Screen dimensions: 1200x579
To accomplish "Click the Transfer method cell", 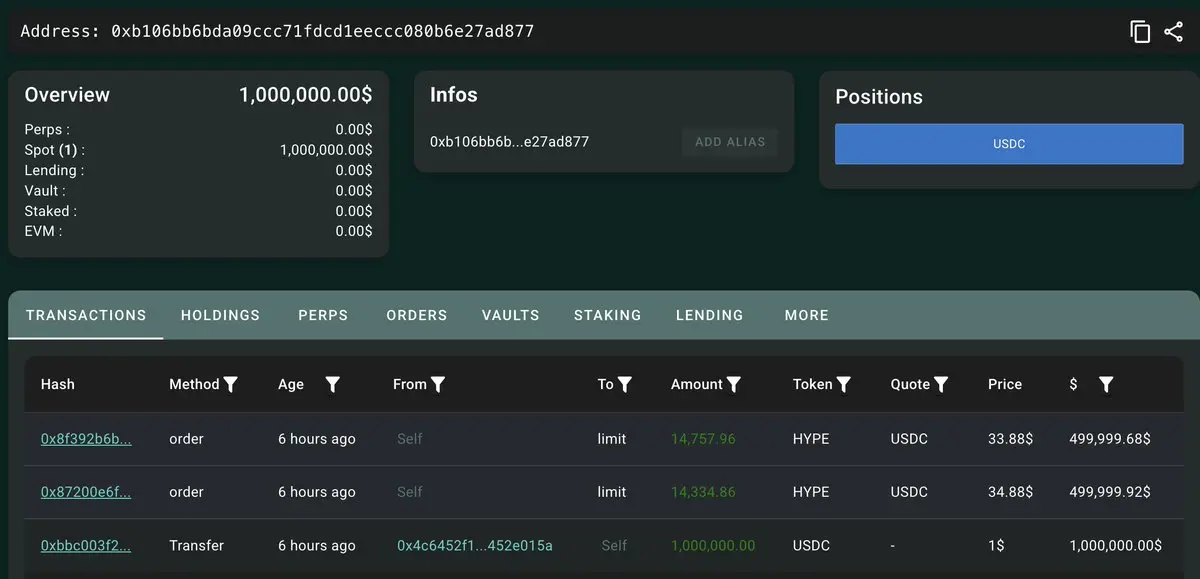I will tap(196, 545).
